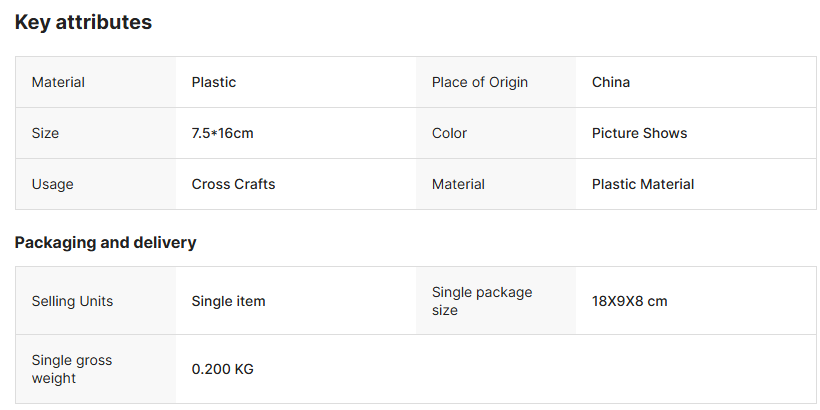
Task: Click the "7.5*16cm" size value
Action: [230, 133]
